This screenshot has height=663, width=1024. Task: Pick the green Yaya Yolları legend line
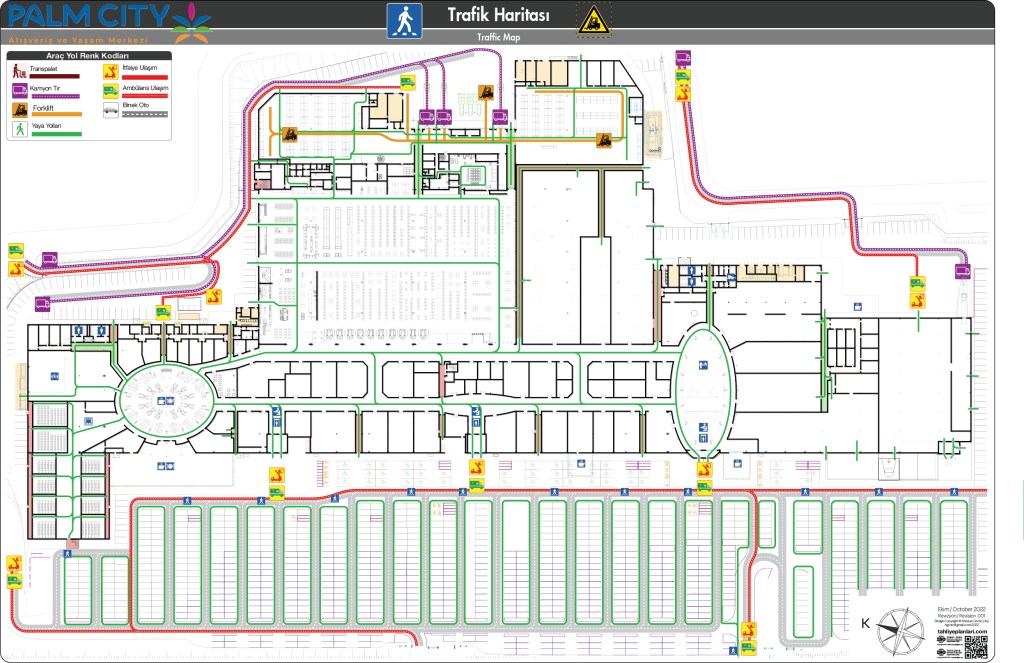(x=56, y=133)
